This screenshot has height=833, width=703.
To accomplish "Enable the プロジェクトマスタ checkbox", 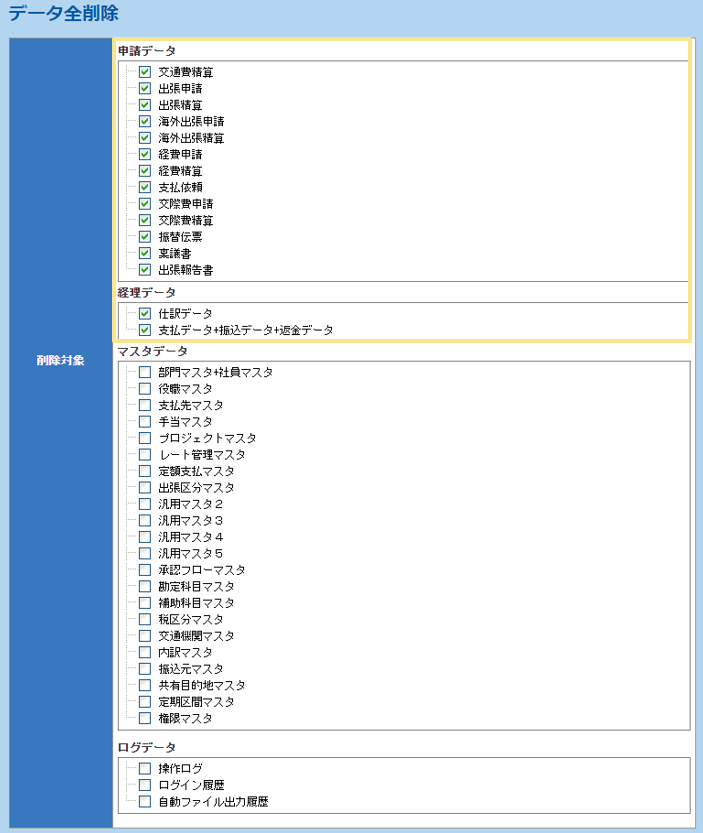I will 145,438.
